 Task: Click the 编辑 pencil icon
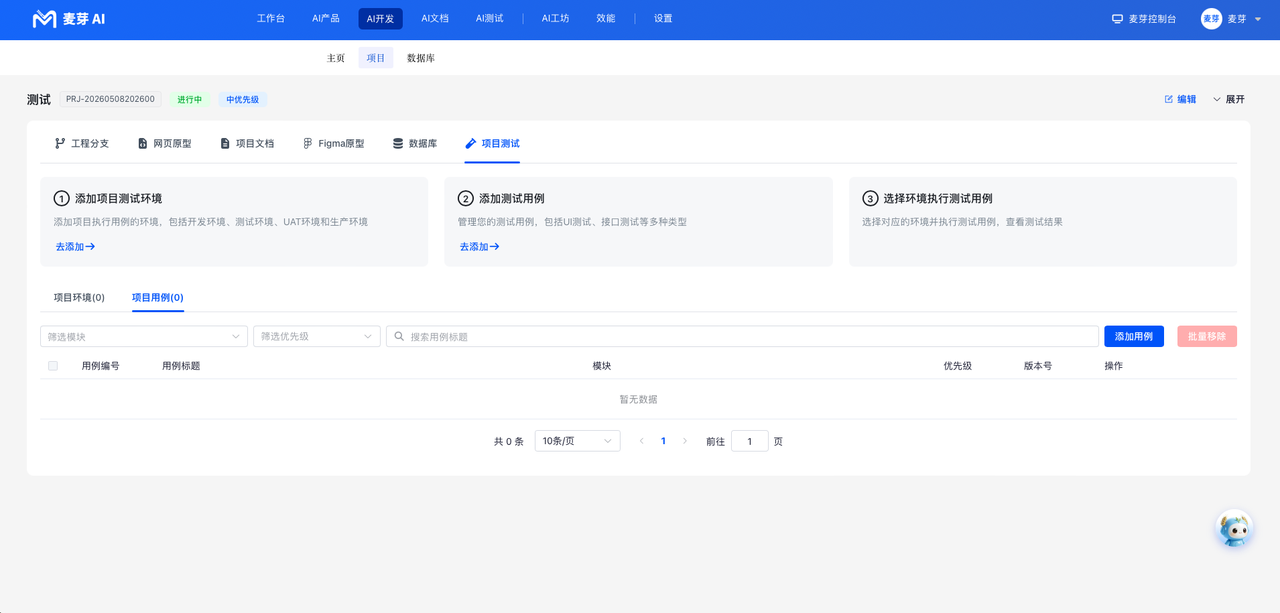[1168, 100]
